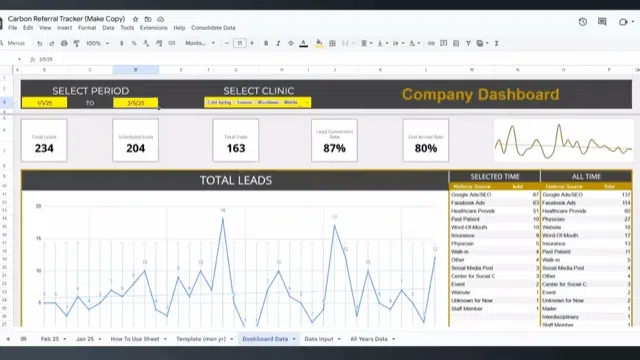The image size is (640, 360).
Task: Click the add new sheet plus button
Action: pos(8,339)
